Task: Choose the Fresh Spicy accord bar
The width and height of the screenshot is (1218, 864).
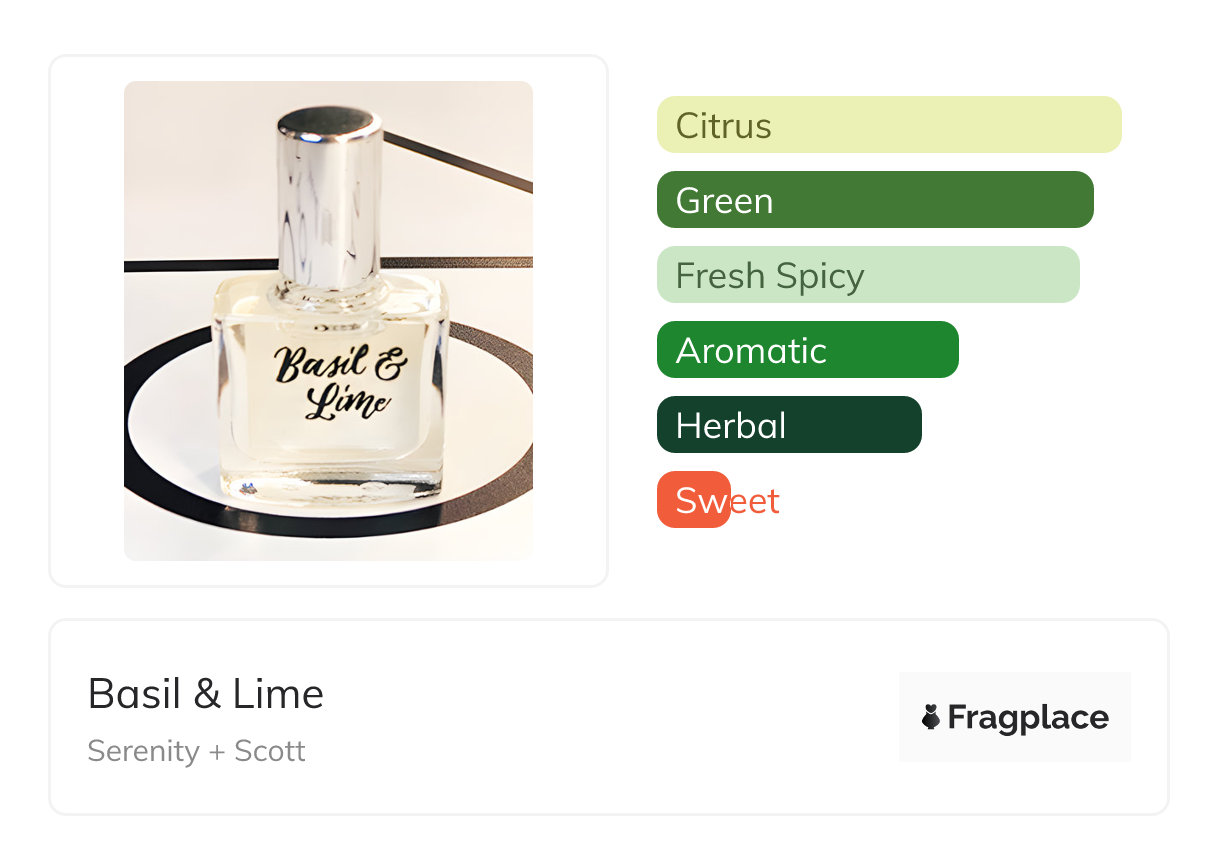Action: click(x=867, y=275)
